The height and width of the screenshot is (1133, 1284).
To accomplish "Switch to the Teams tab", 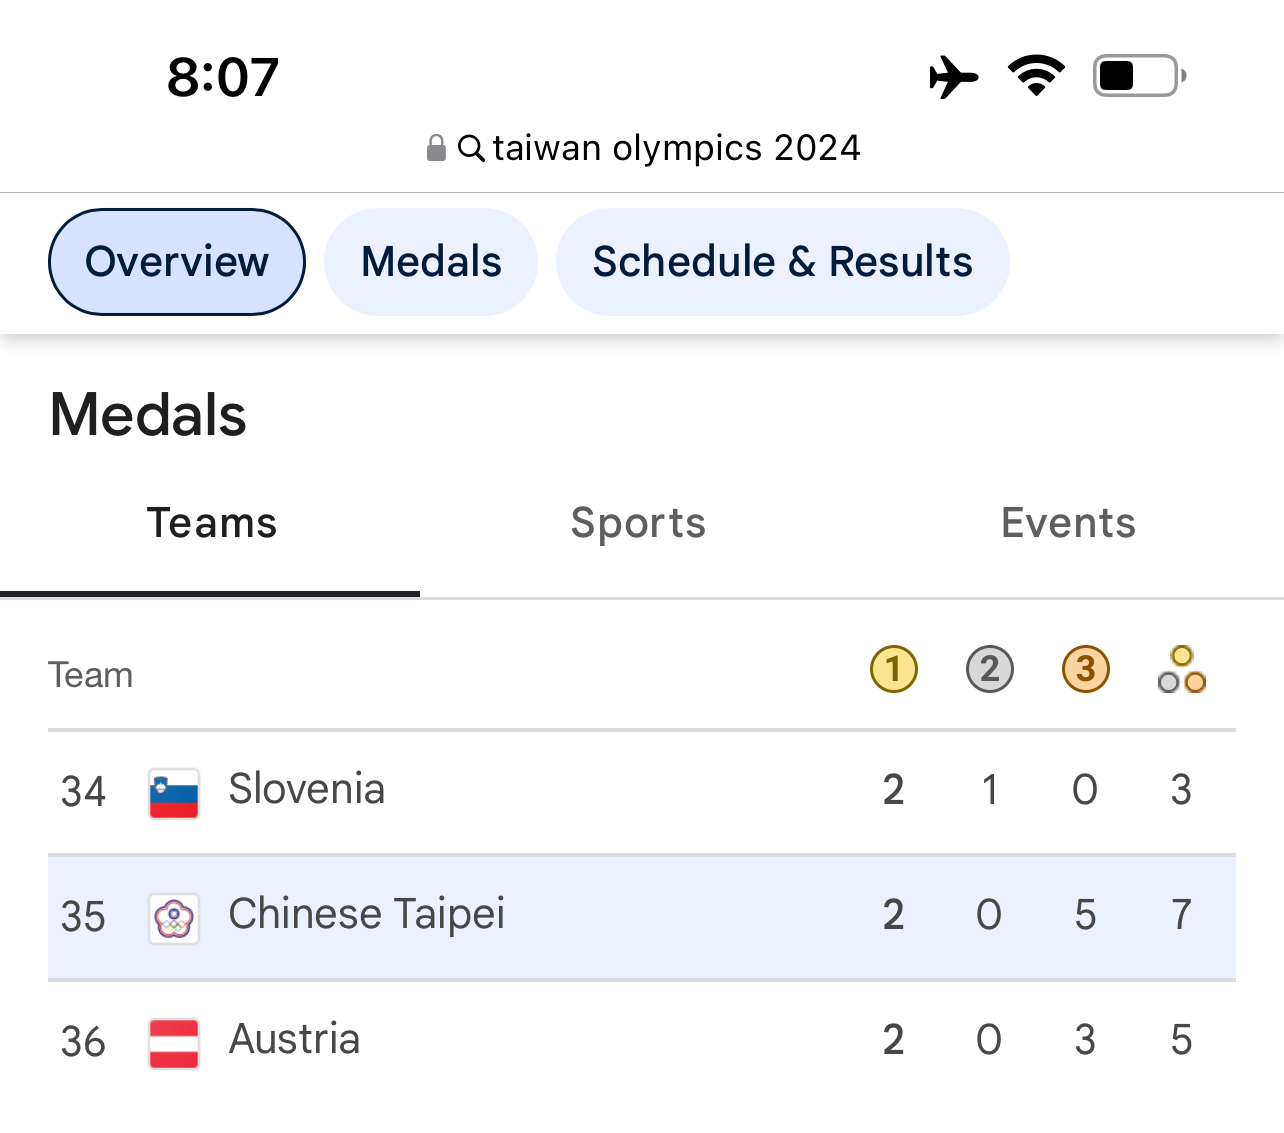I will (x=211, y=523).
